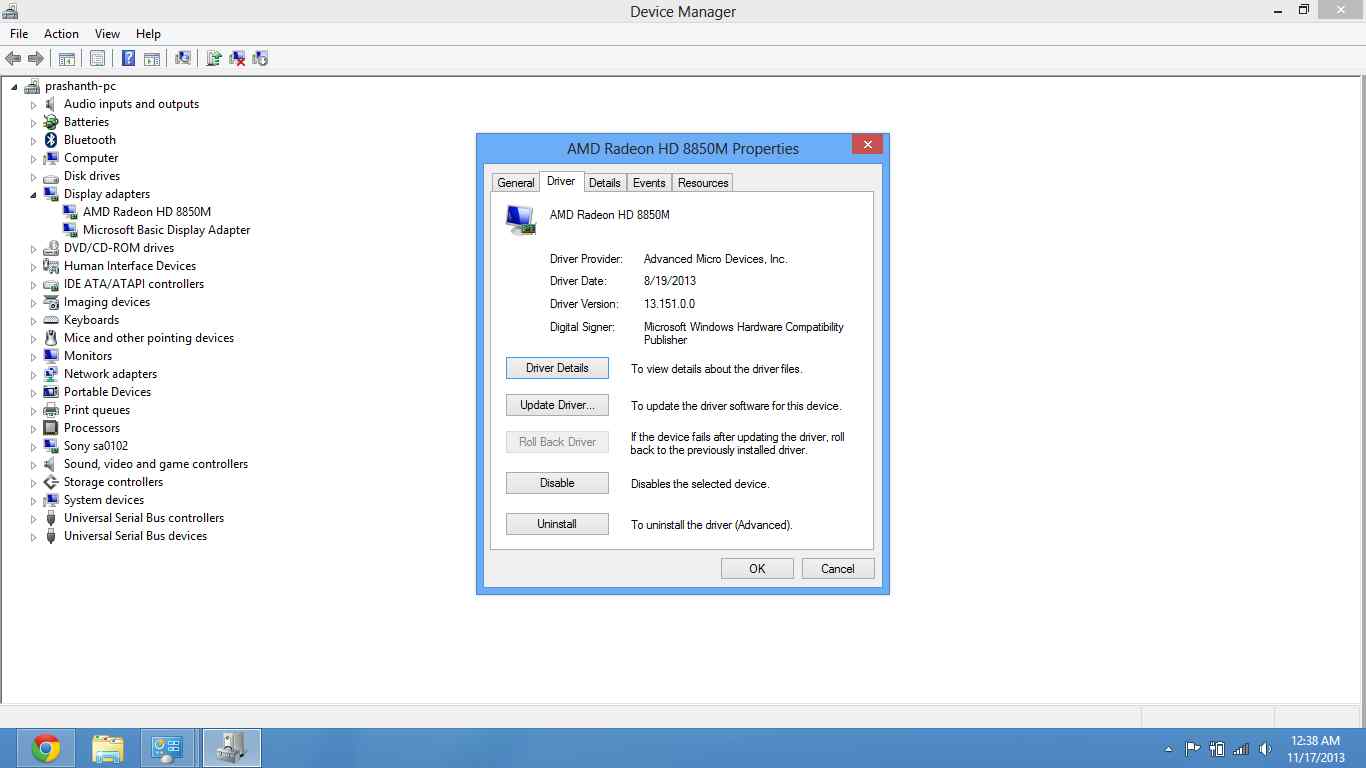Expand the Disk drives node
This screenshot has height=768, width=1366.
coord(33,177)
